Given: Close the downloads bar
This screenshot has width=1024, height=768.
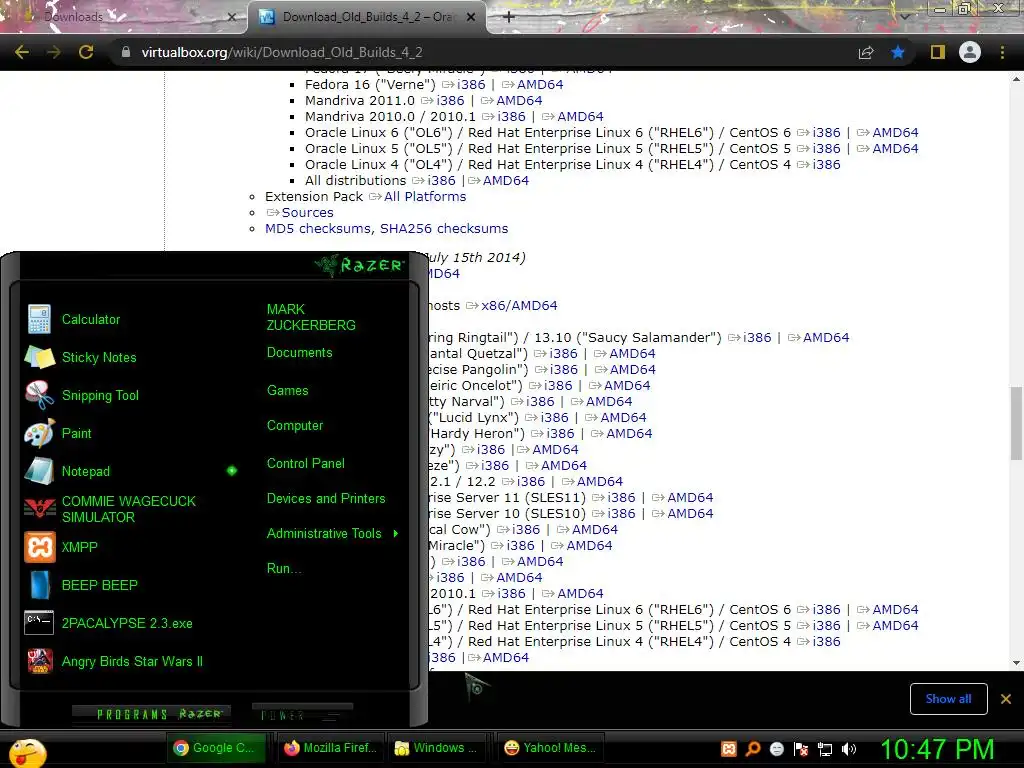Looking at the screenshot, I should click(1006, 699).
